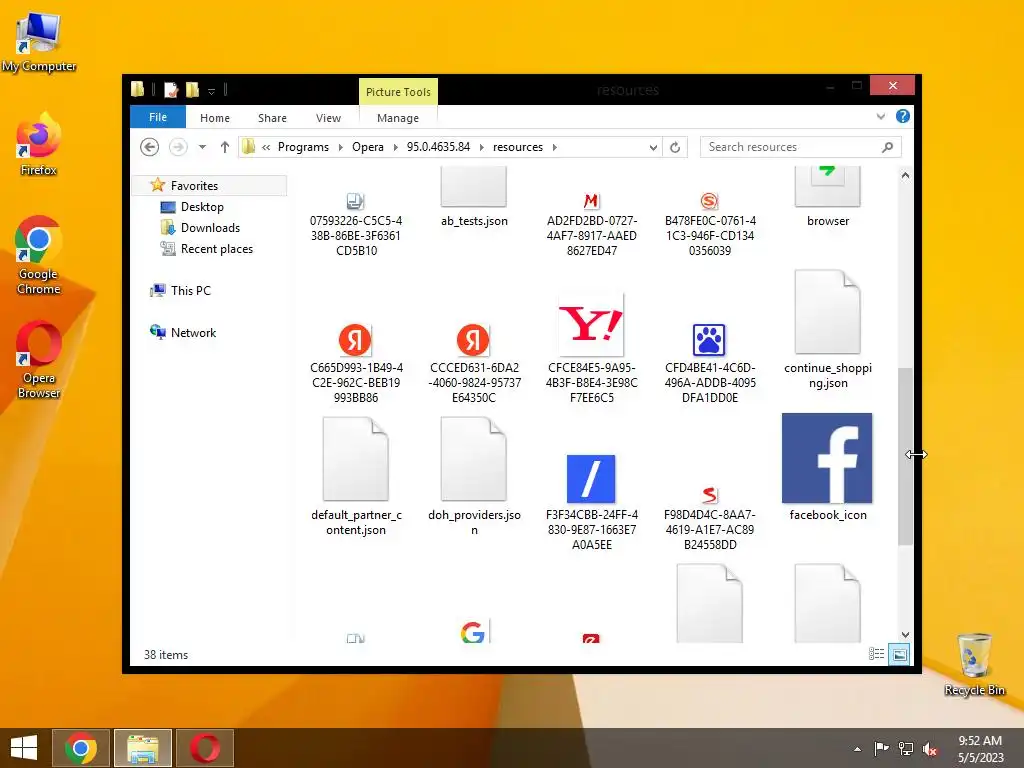
Task: Switch to Large icons view
Action: click(899, 654)
